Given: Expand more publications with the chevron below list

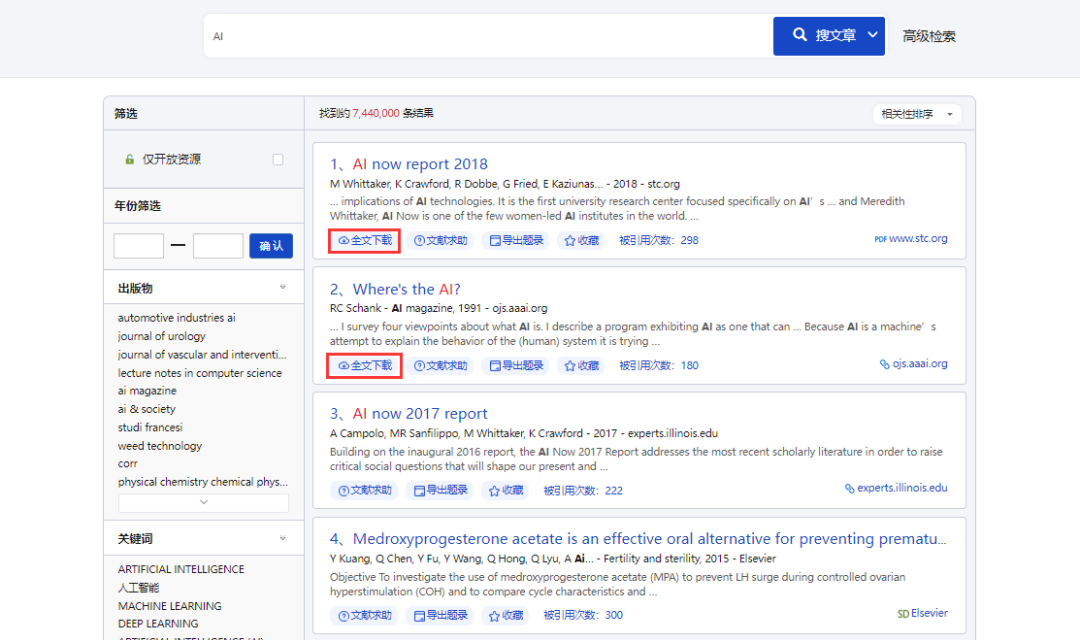Looking at the screenshot, I should click(x=203, y=502).
